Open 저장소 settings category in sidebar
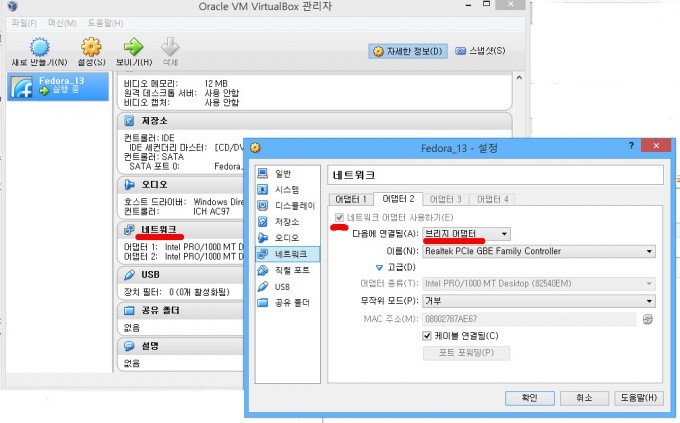The image size is (680, 423). coord(285,221)
